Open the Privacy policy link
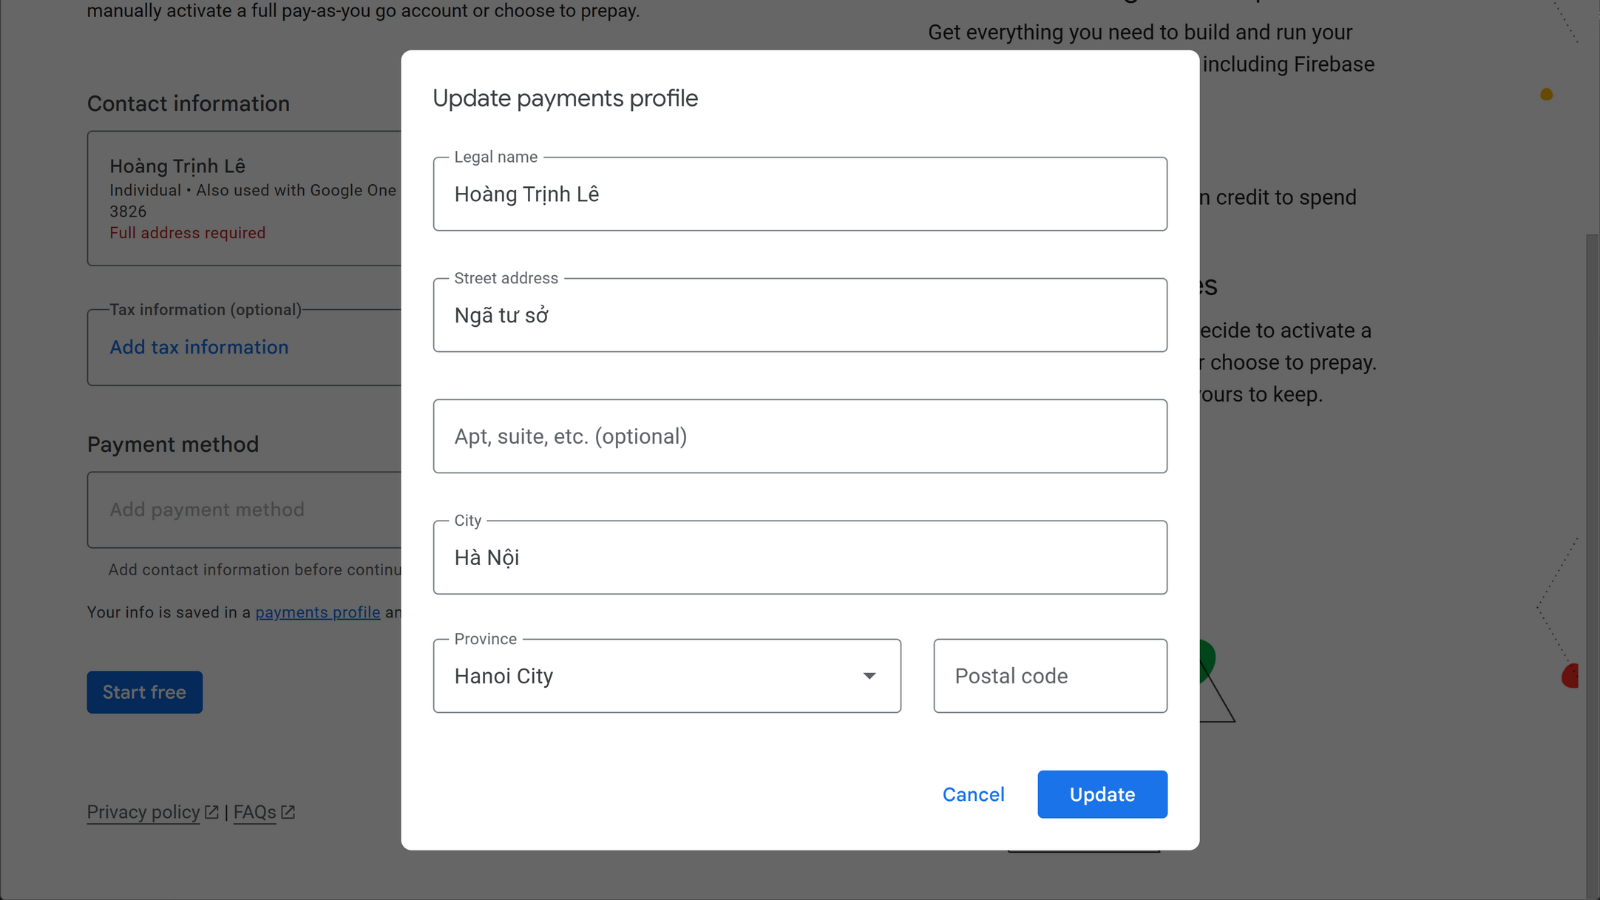Viewport: 1600px width, 900px height. point(143,812)
